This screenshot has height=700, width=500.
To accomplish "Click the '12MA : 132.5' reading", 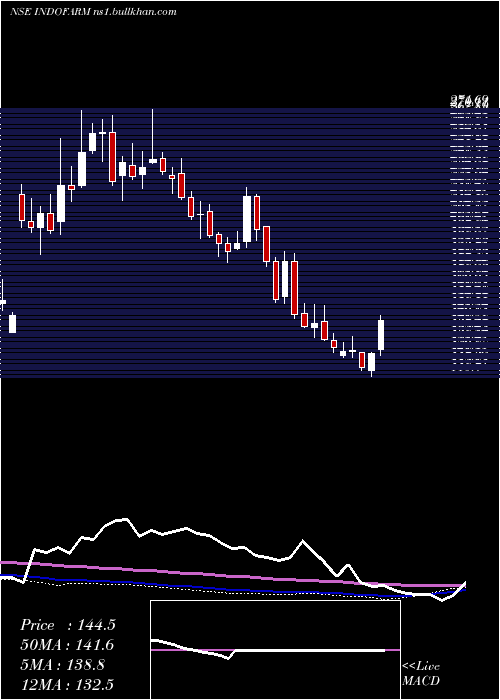I will tap(67, 684).
